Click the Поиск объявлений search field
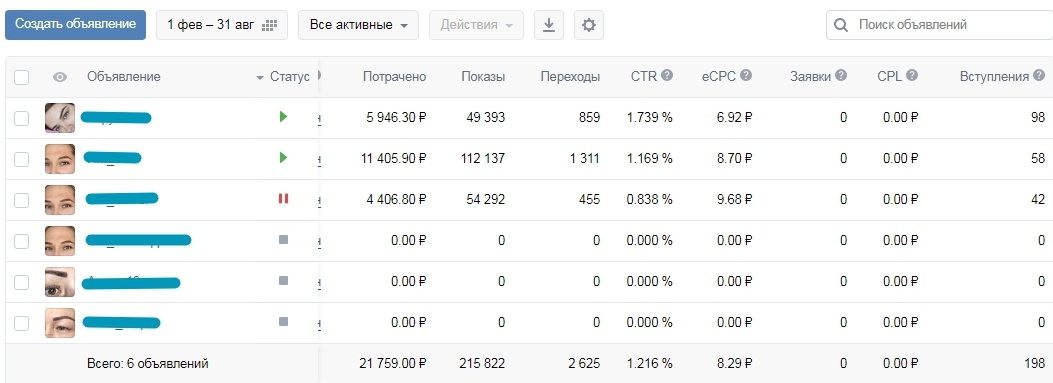1053x383 pixels. (x=940, y=25)
